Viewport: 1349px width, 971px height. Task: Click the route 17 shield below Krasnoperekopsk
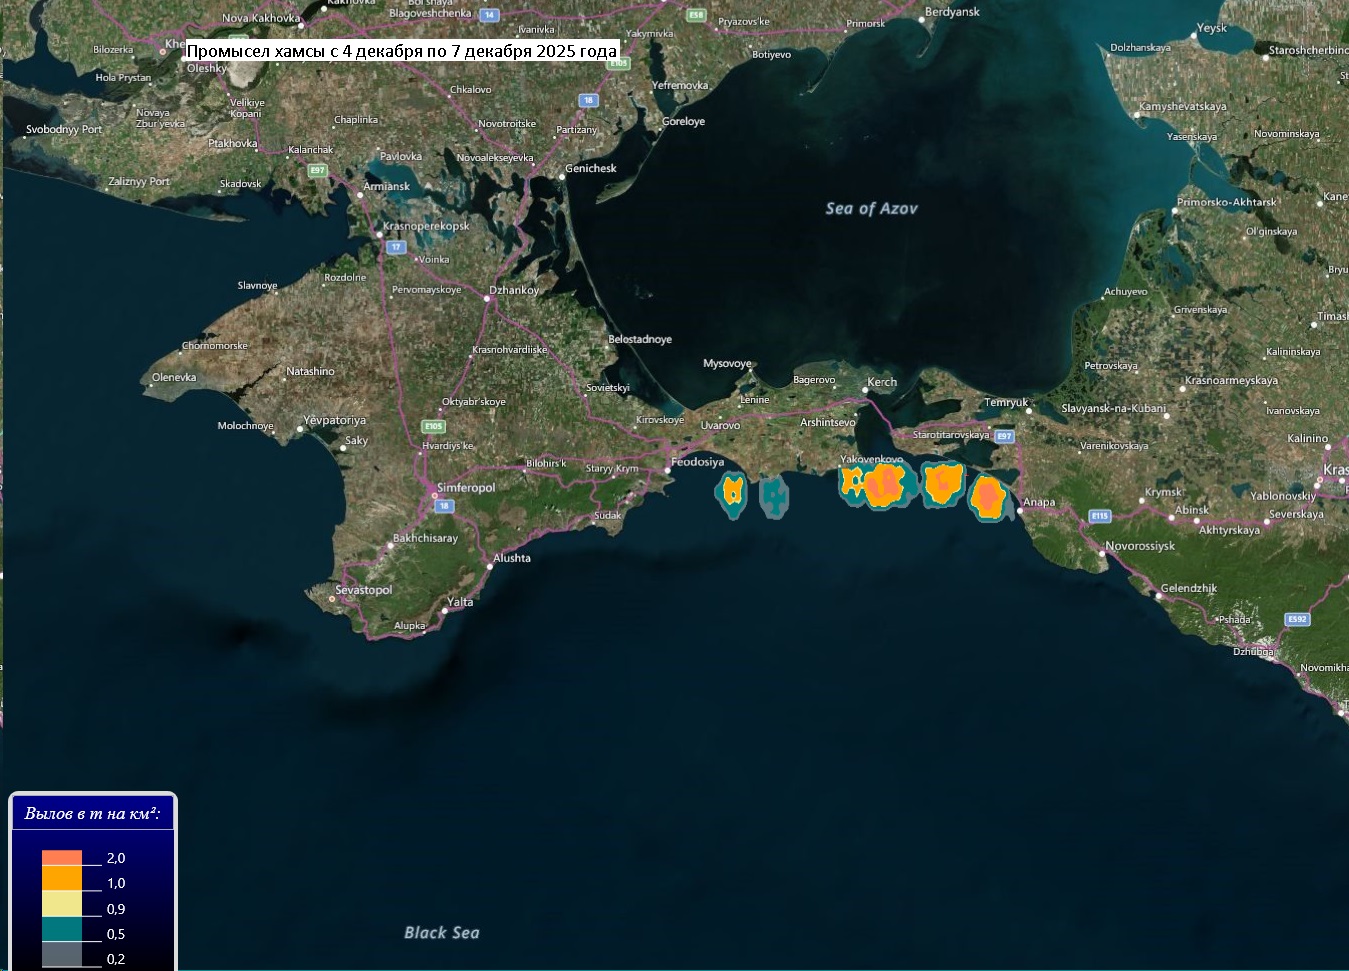click(396, 246)
